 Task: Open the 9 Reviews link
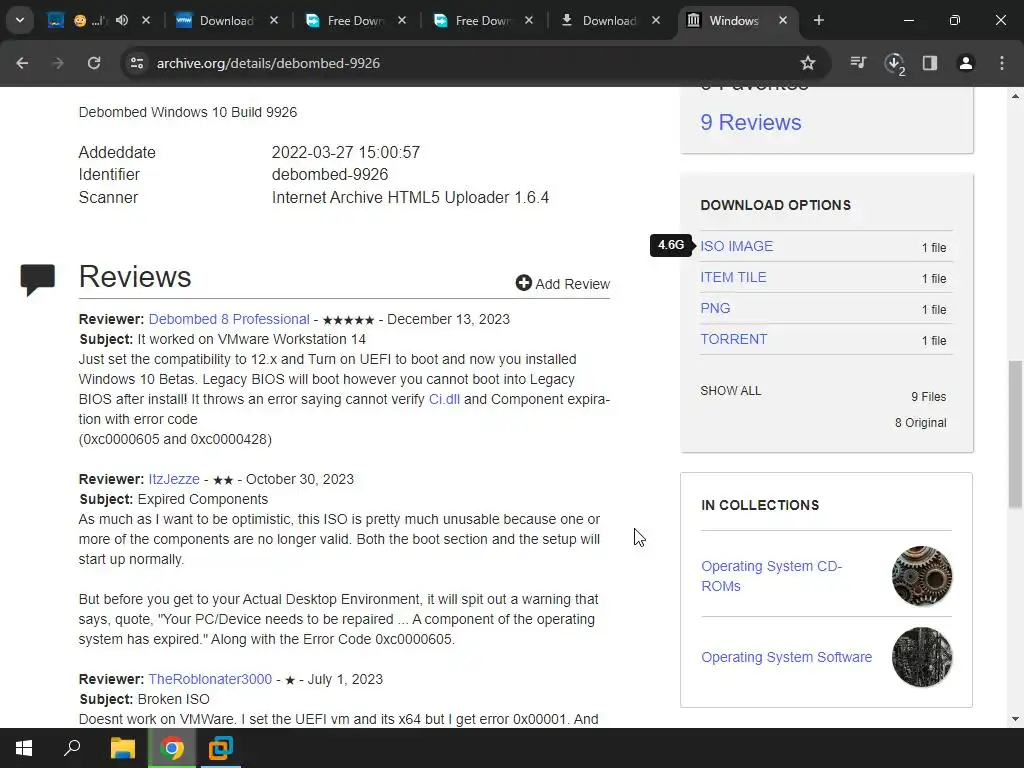[750, 122]
